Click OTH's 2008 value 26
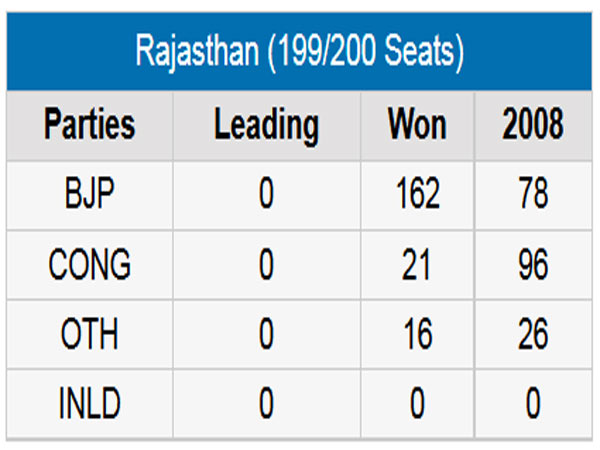The image size is (600, 450). click(533, 334)
